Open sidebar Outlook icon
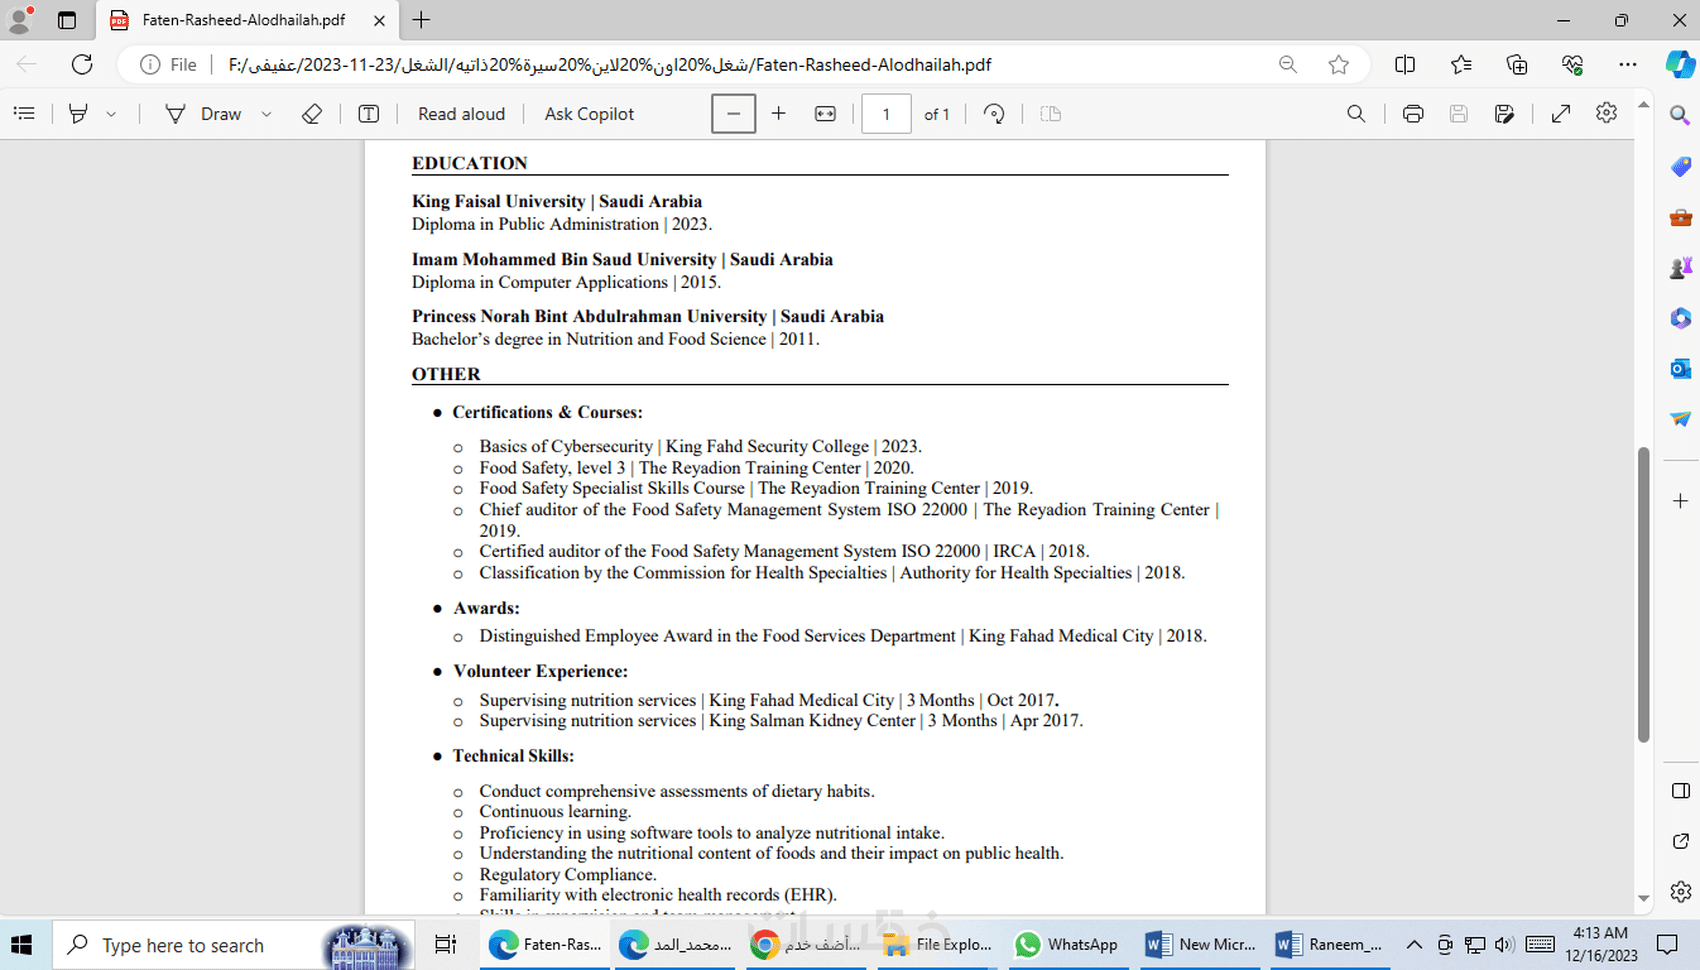 (x=1680, y=368)
